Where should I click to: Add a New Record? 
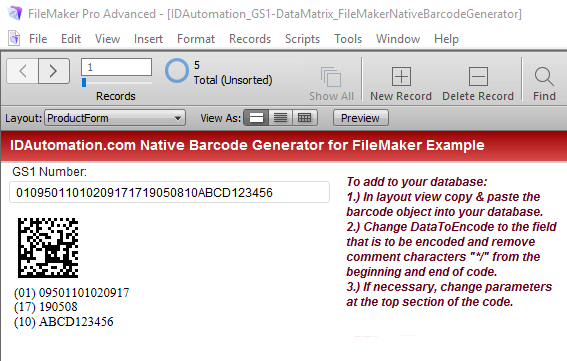coord(401,83)
